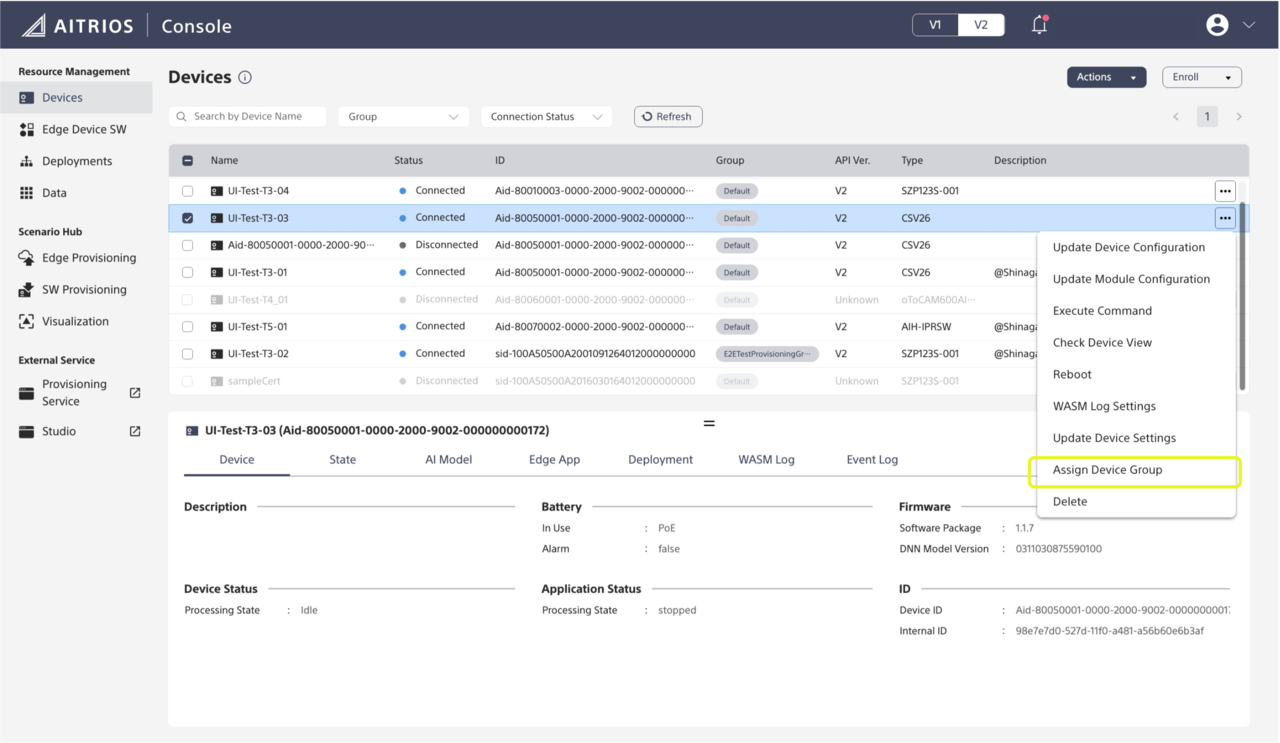Click the user account avatar icon
Image resolution: width=1280 pixels, height=743 pixels.
[x=1217, y=25]
